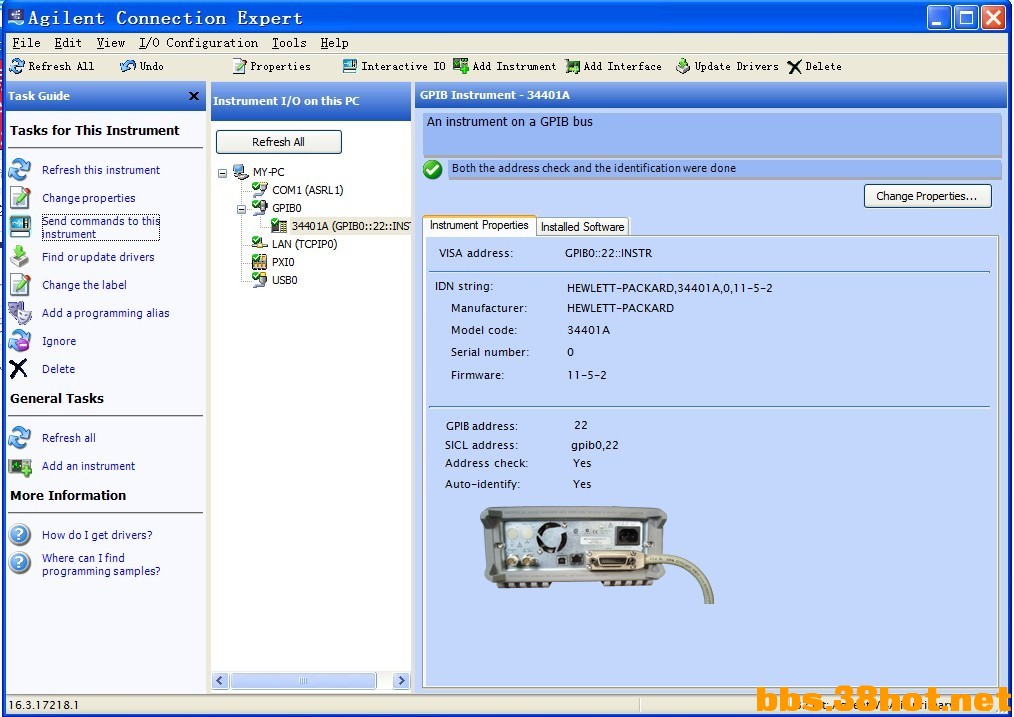Click the green address check status icon

tap(433, 169)
